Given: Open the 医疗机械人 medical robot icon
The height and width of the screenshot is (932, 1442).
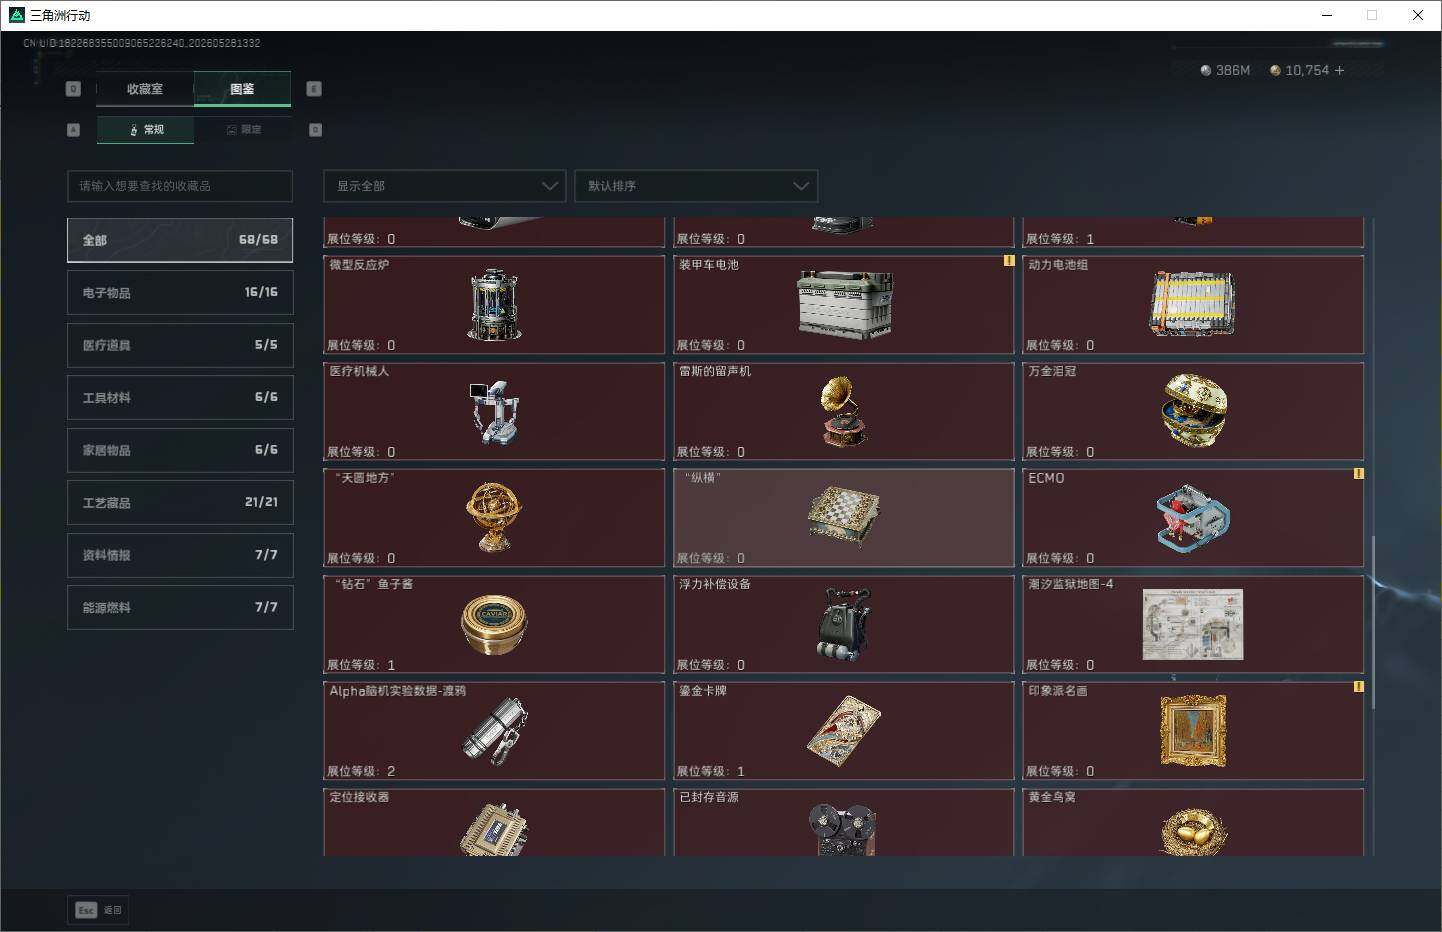Looking at the screenshot, I should 494,411.
